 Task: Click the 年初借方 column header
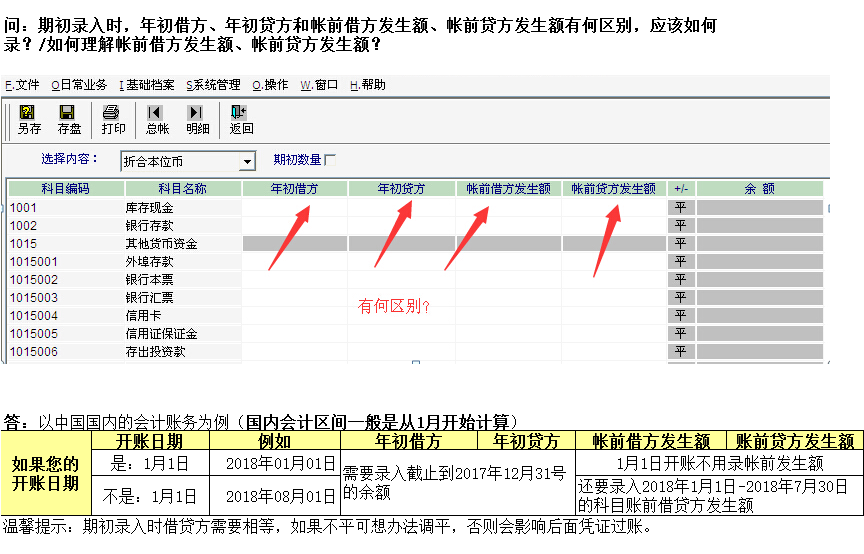(294, 189)
